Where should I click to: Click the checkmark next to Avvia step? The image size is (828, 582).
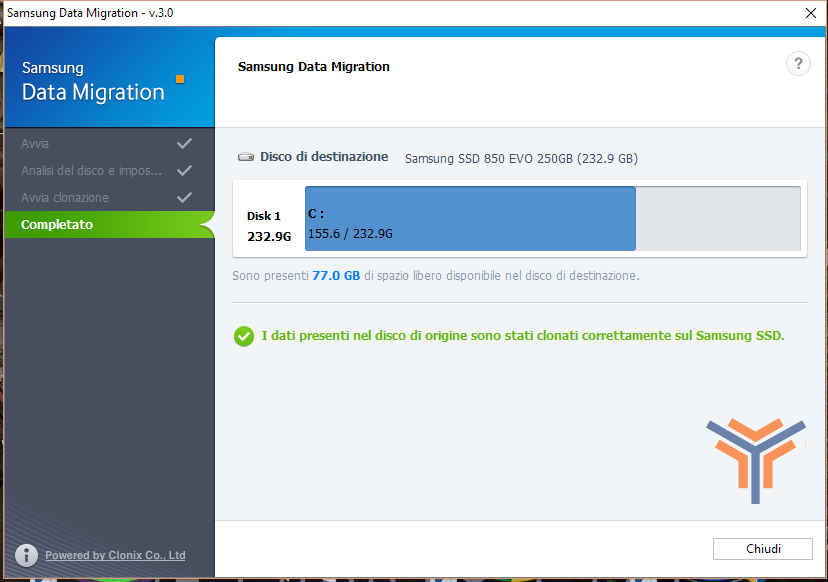(x=184, y=143)
